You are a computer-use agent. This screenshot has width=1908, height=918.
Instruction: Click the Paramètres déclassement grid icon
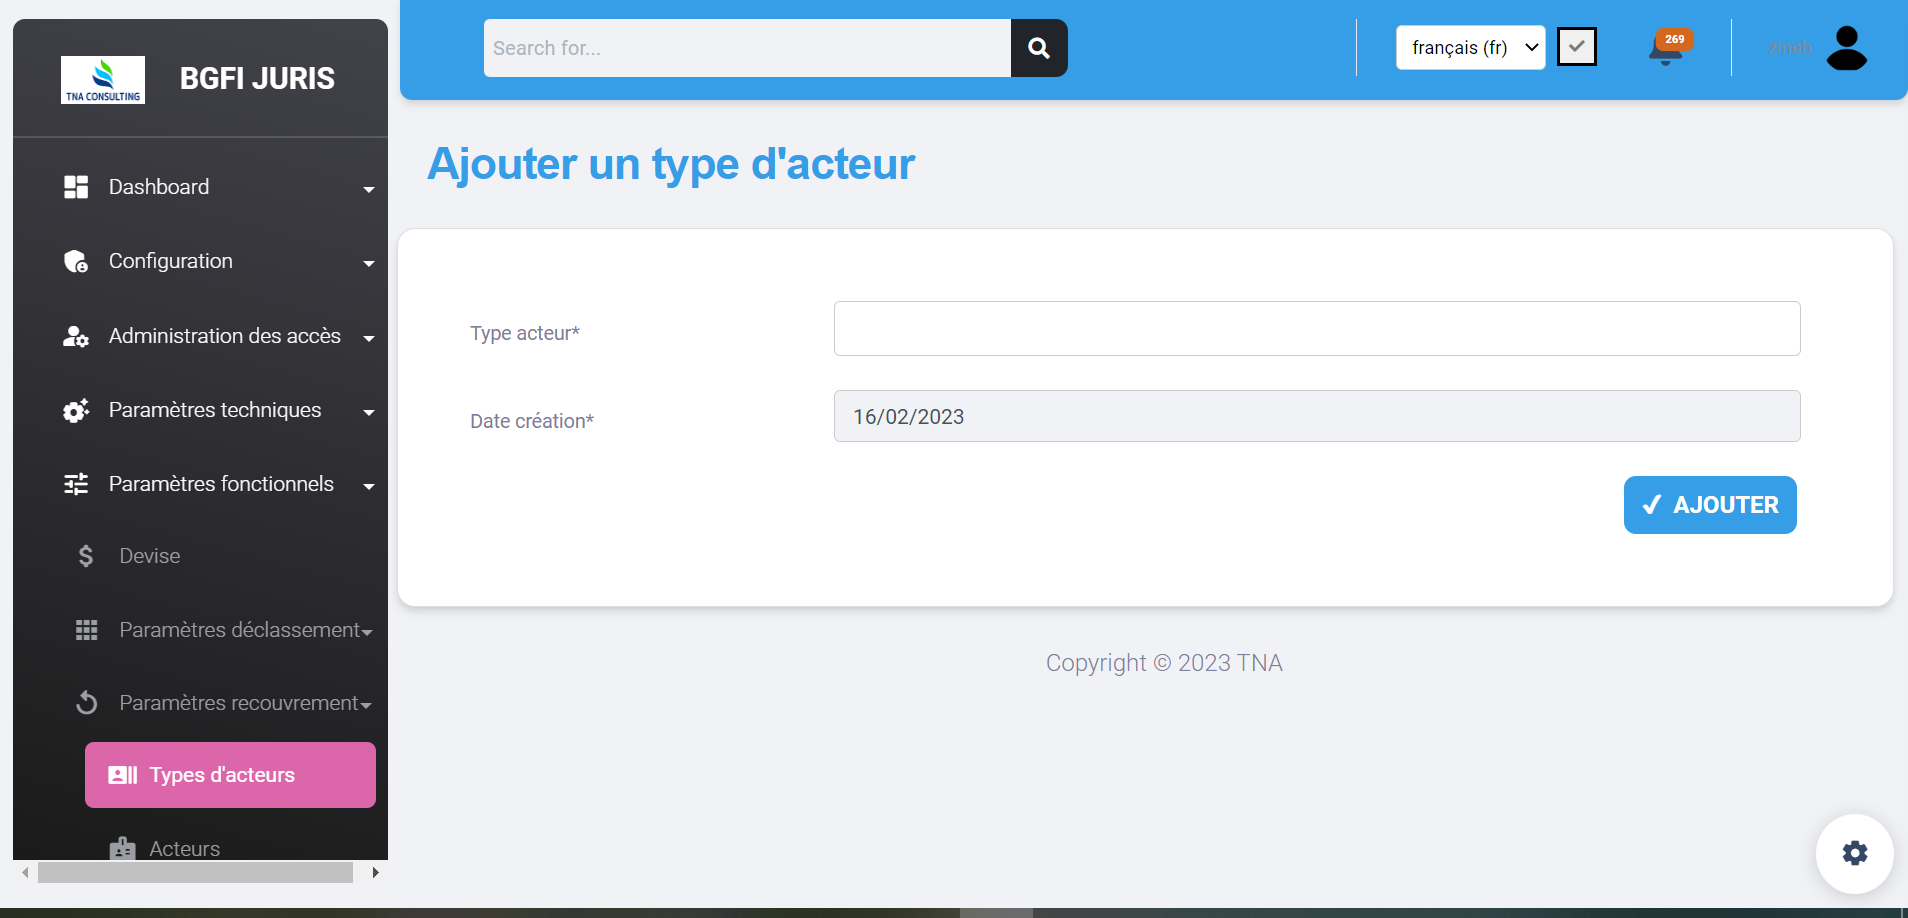(x=87, y=630)
